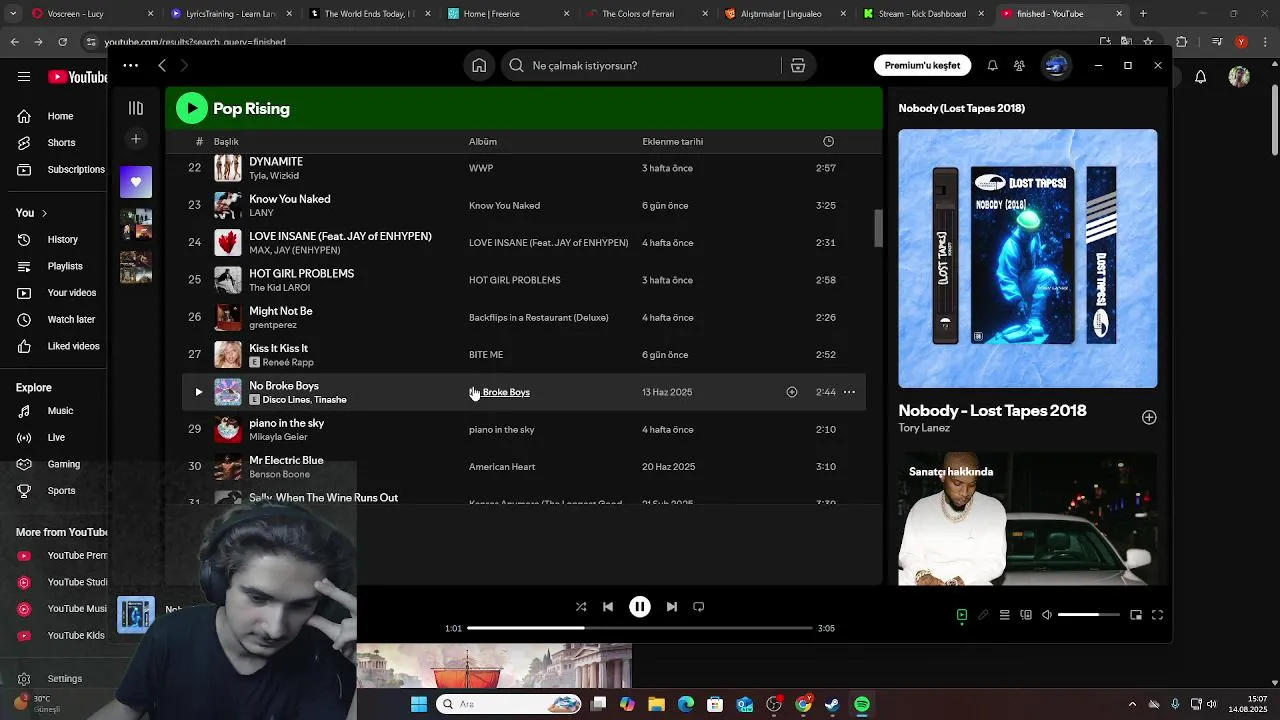
Task: Add No Broke Boys to Liked Songs
Action: point(792,392)
